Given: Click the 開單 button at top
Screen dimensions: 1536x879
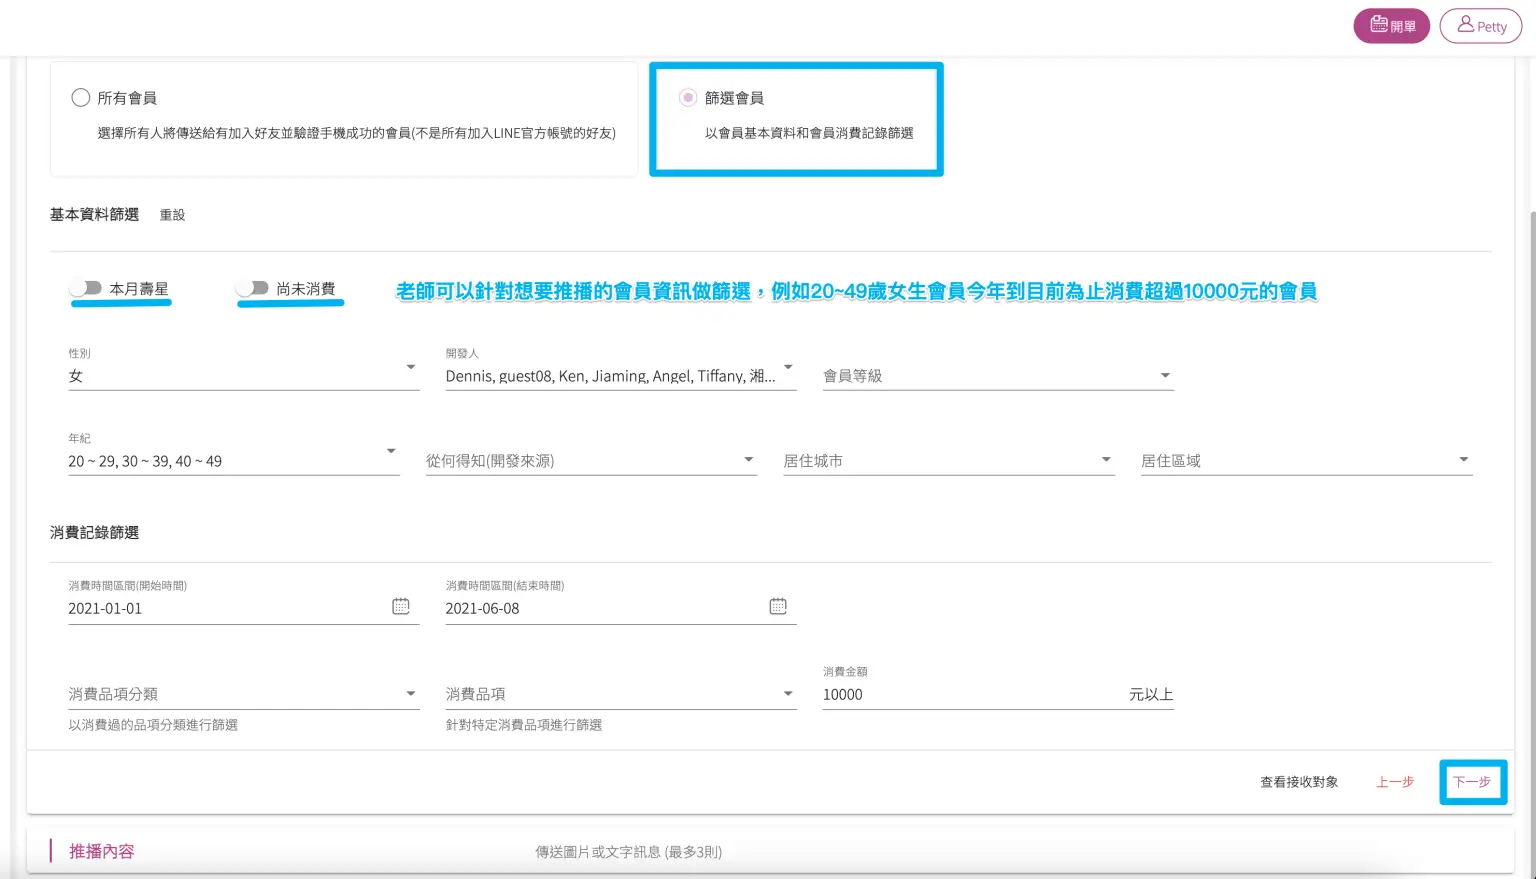Looking at the screenshot, I should pyautogui.click(x=1391, y=26).
